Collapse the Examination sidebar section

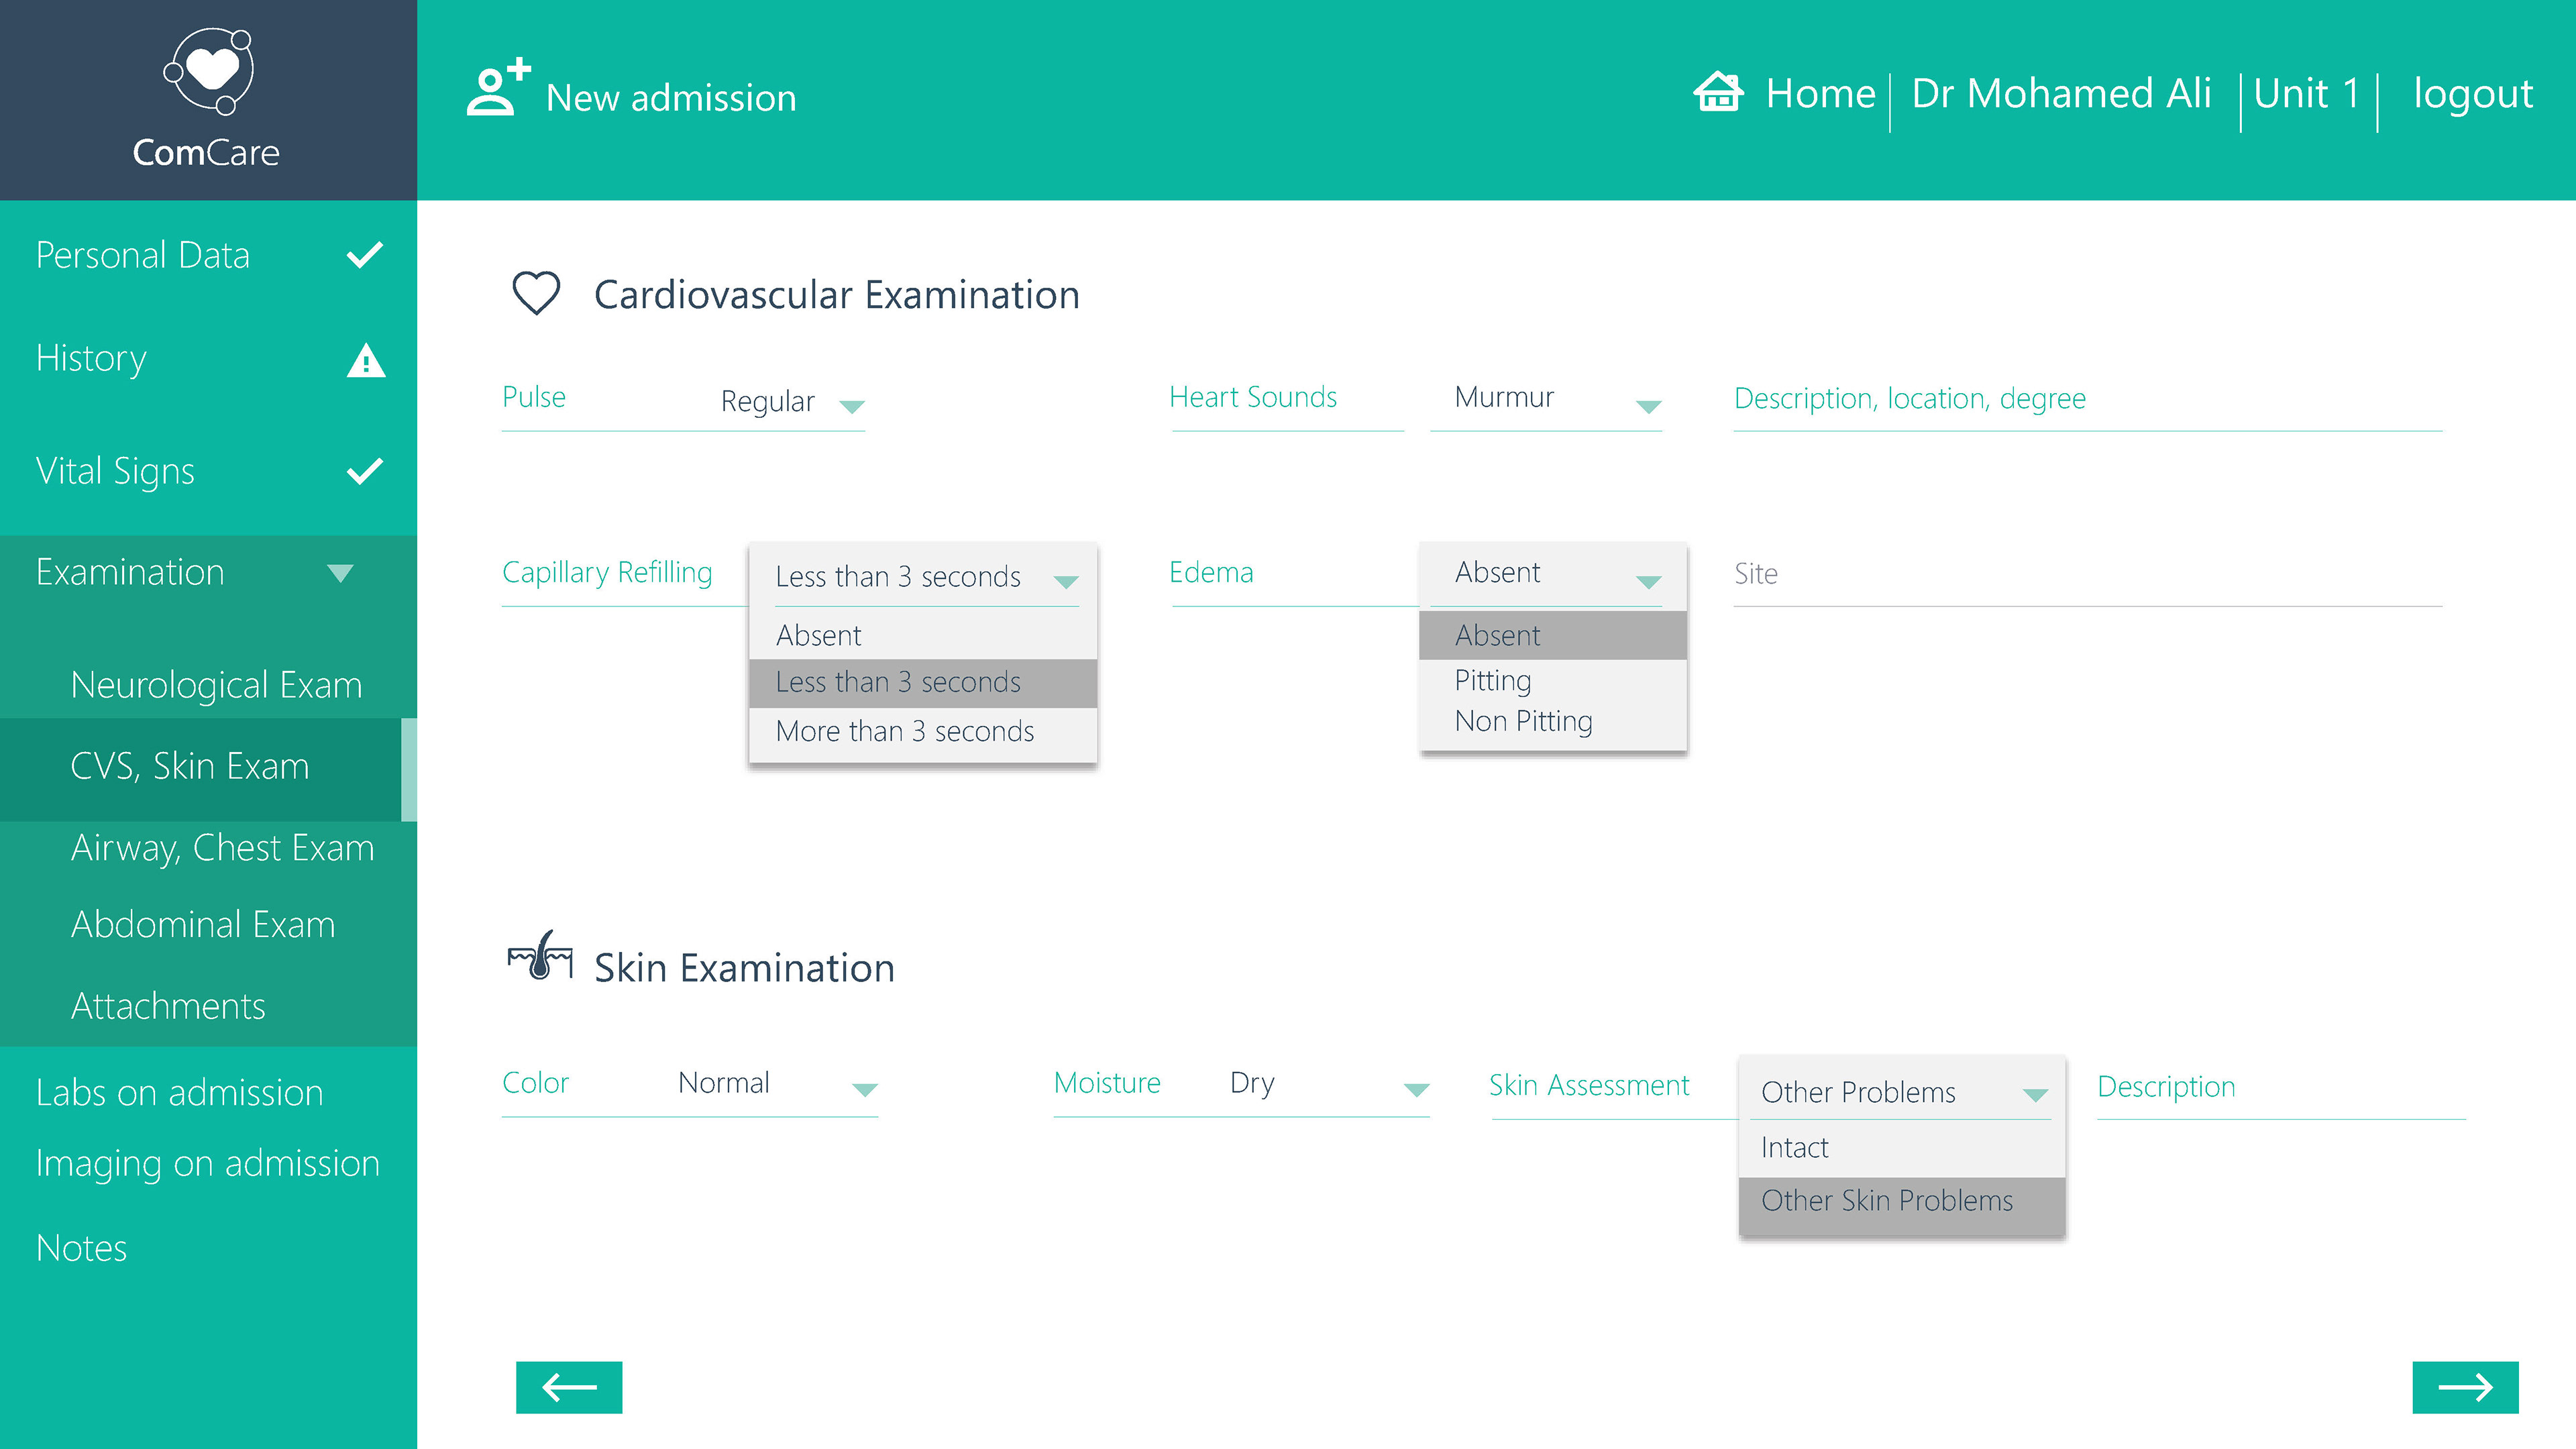point(340,573)
